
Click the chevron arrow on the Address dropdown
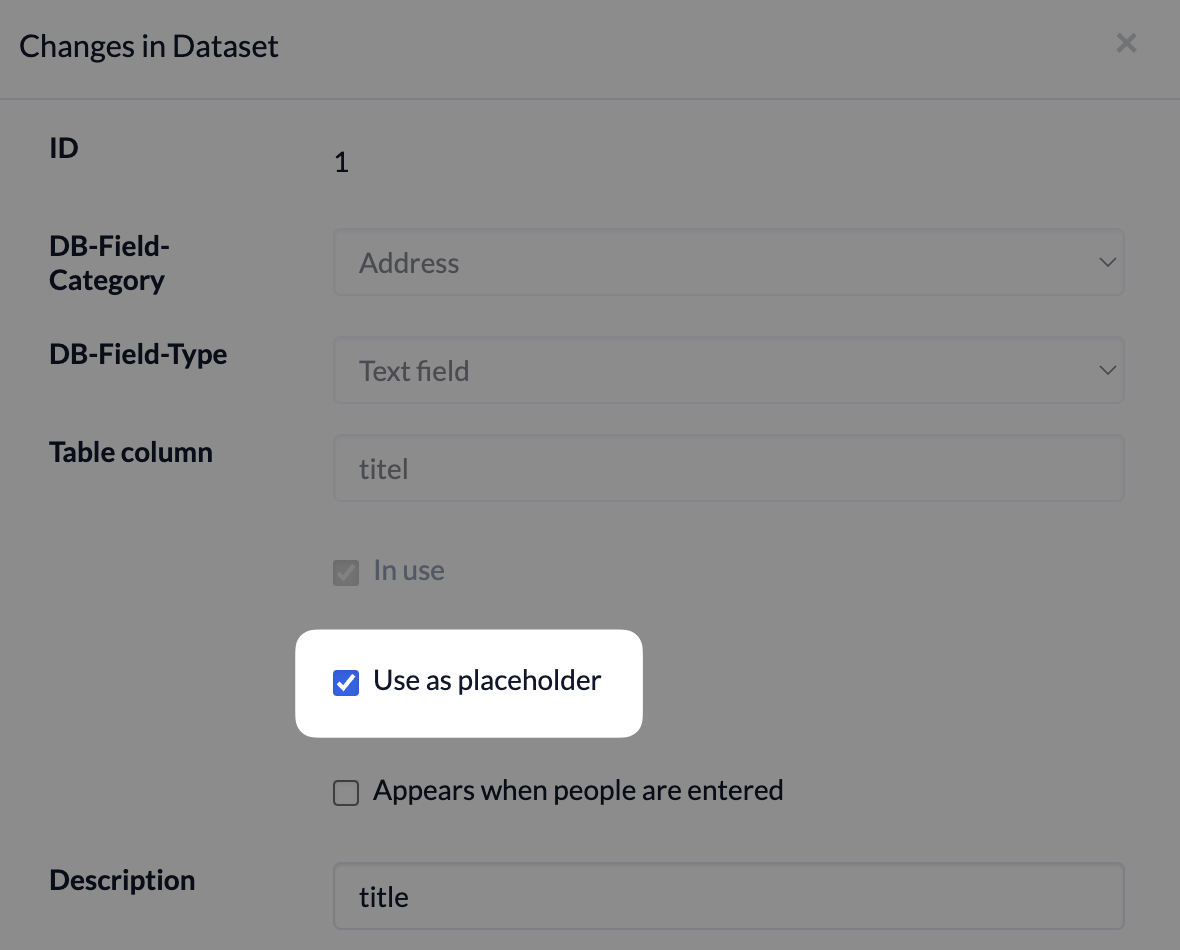click(1107, 263)
